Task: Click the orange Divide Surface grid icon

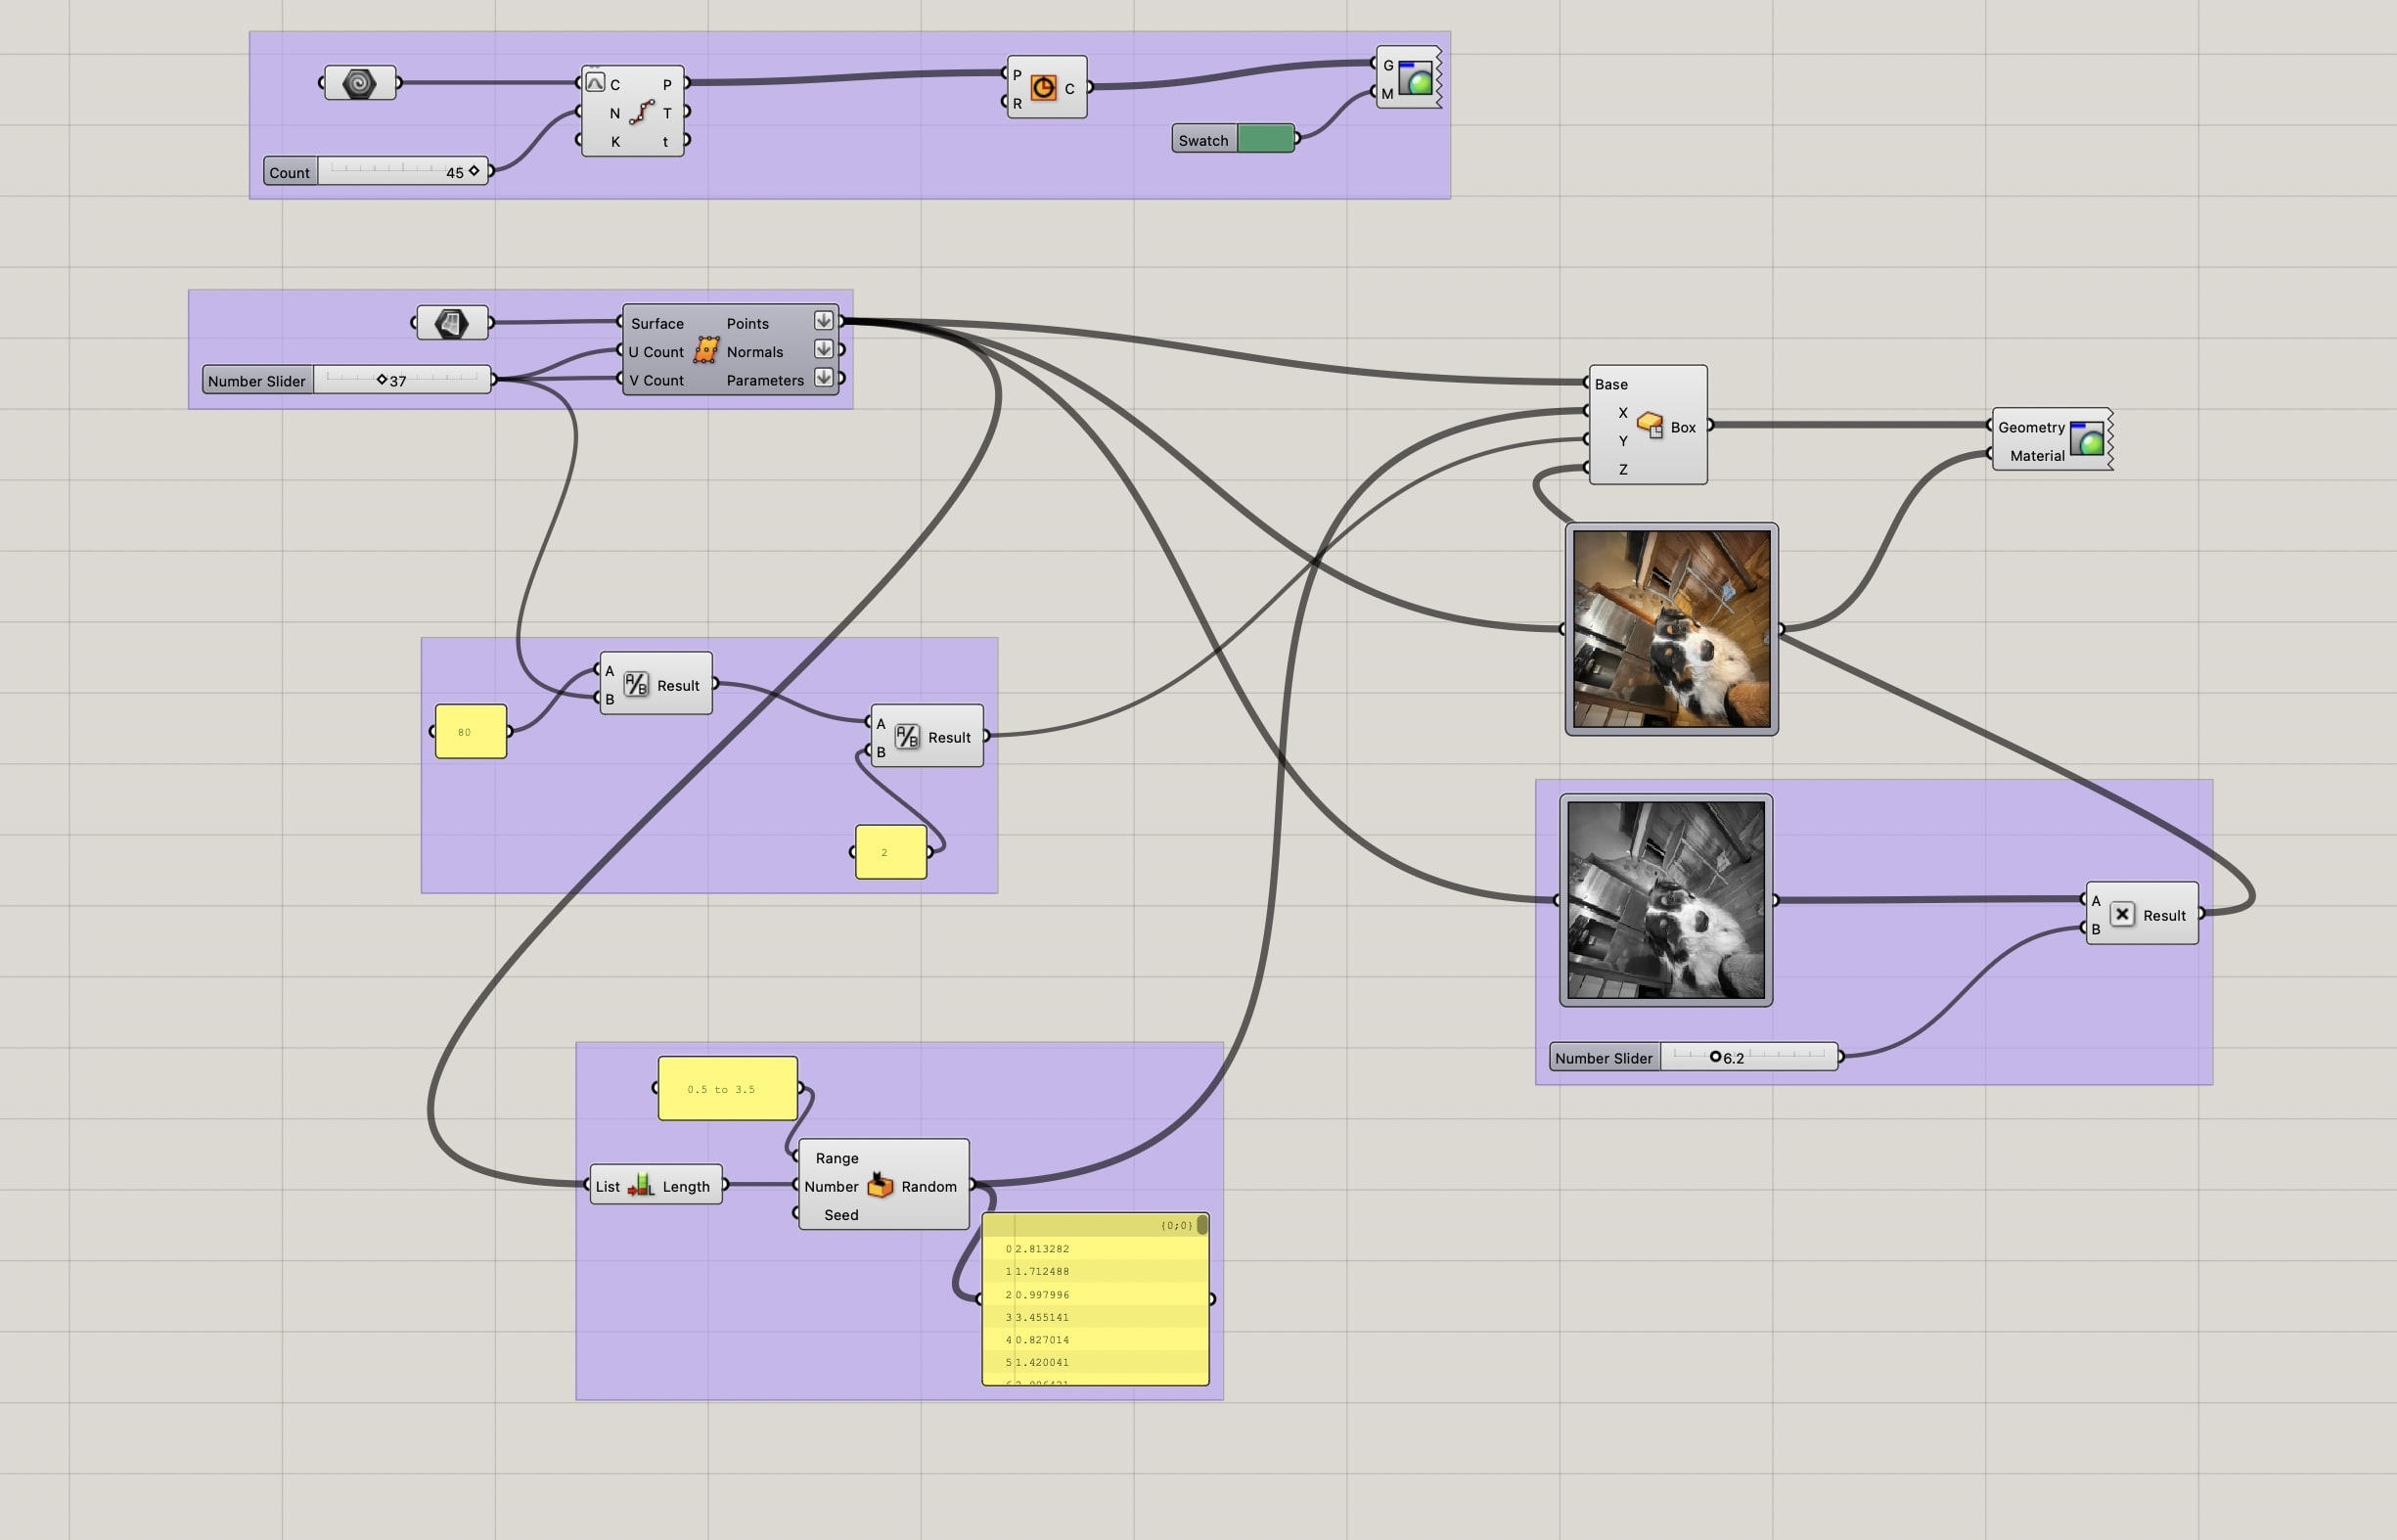Action: coord(708,351)
